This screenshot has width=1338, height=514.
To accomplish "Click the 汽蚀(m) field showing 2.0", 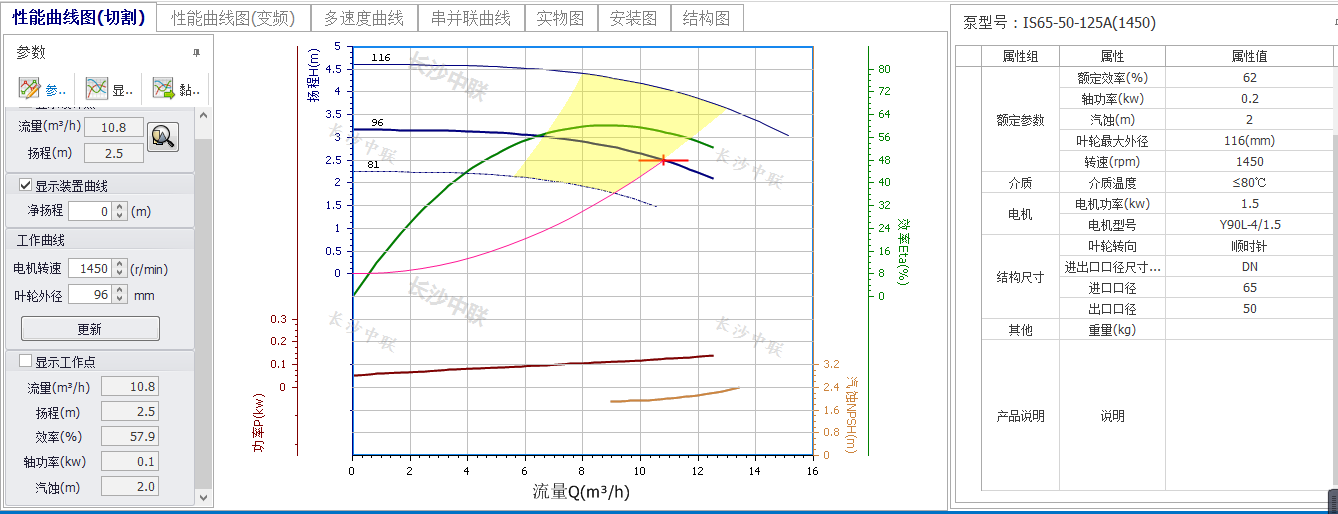I will pos(129,487).
